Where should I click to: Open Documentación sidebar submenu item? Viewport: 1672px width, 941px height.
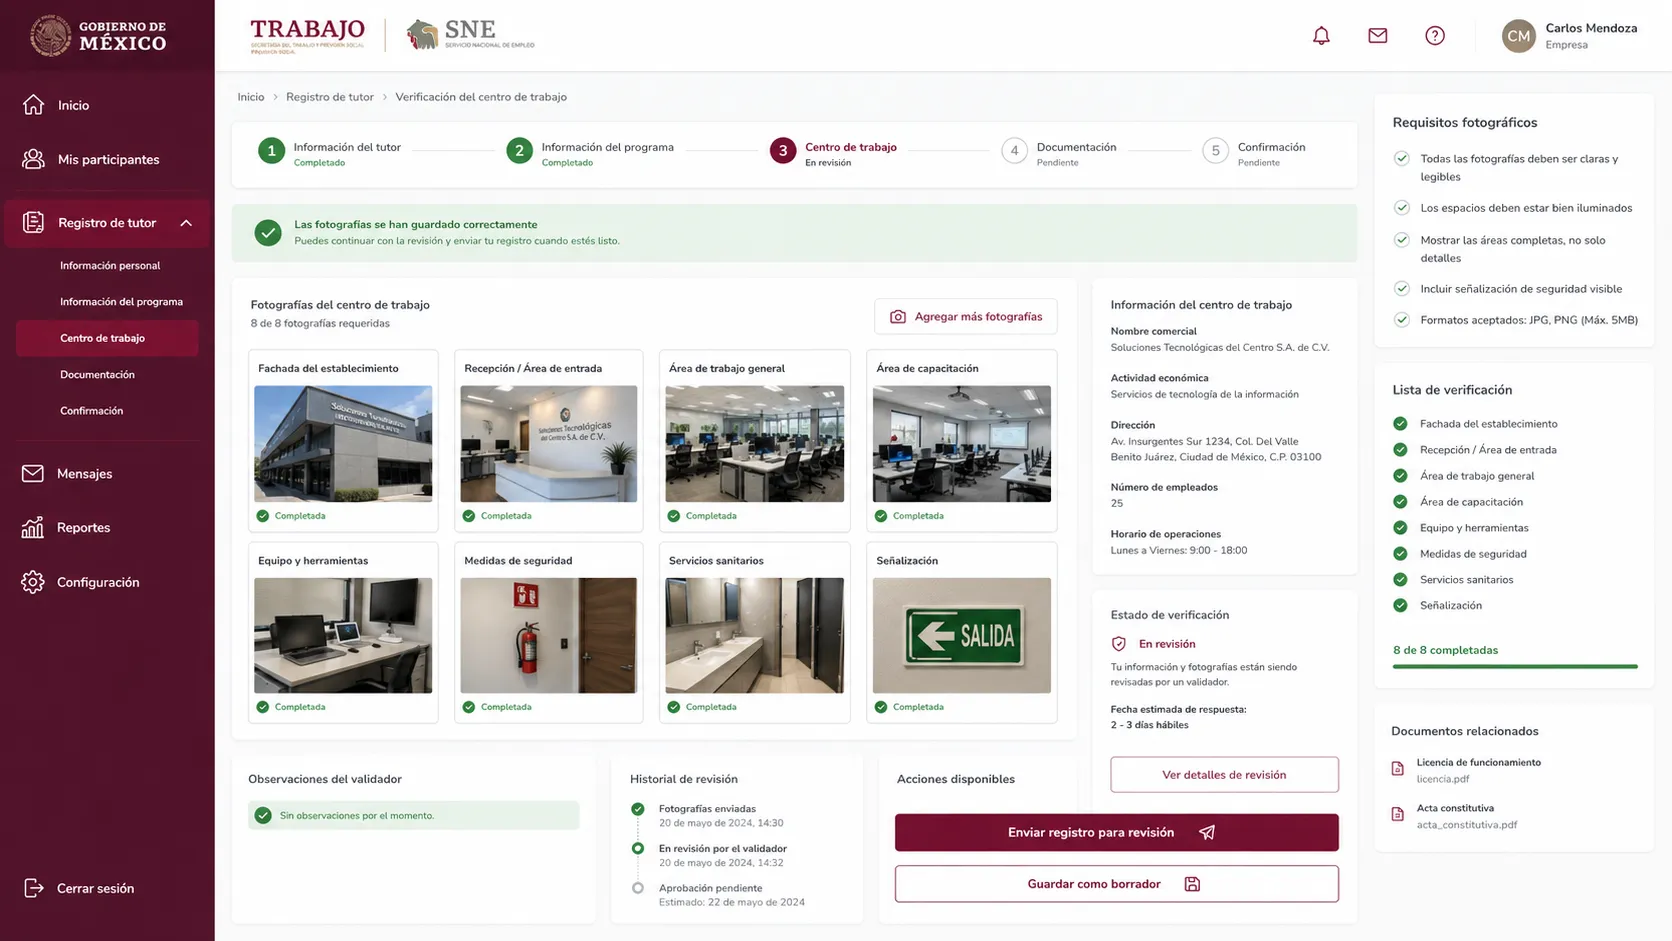97,375
